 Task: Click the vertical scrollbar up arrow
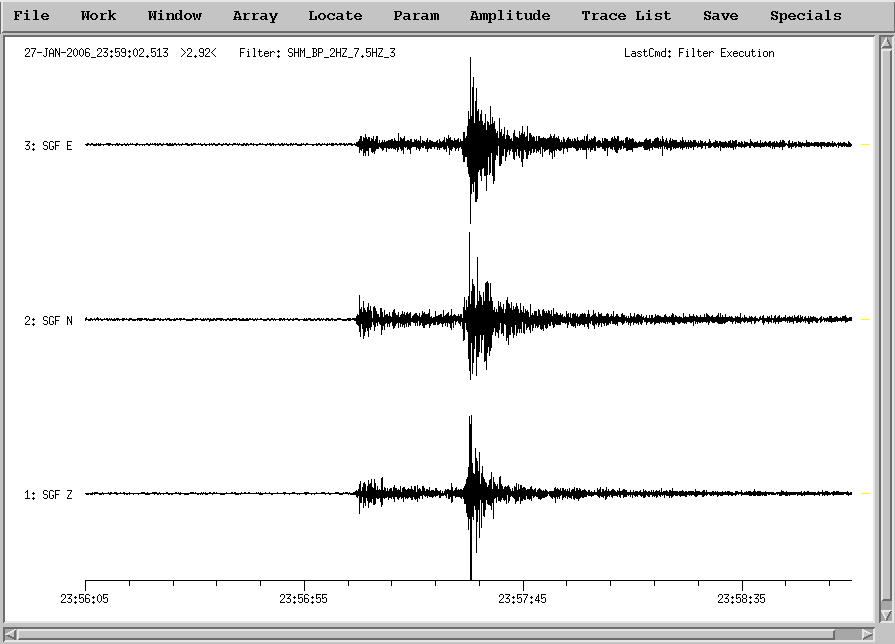click(886, 43)
